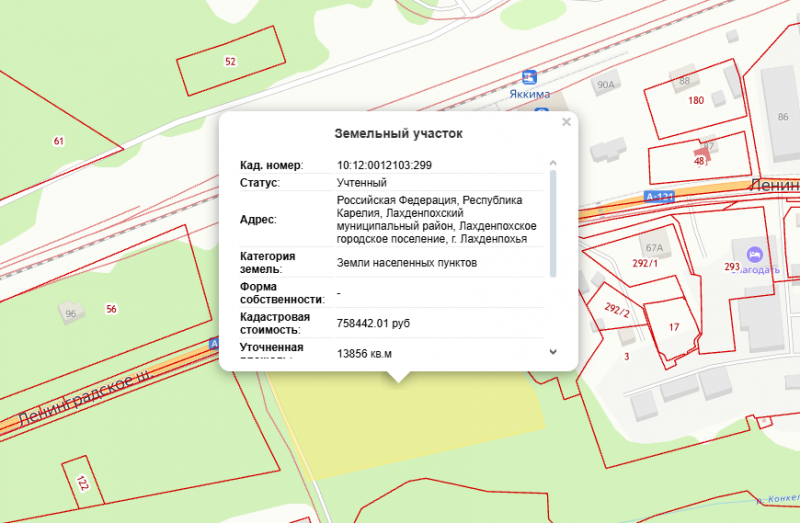Viewport: 800px width, 523px height.
Task: Select parcel 48 on the map
Action: 699,161
